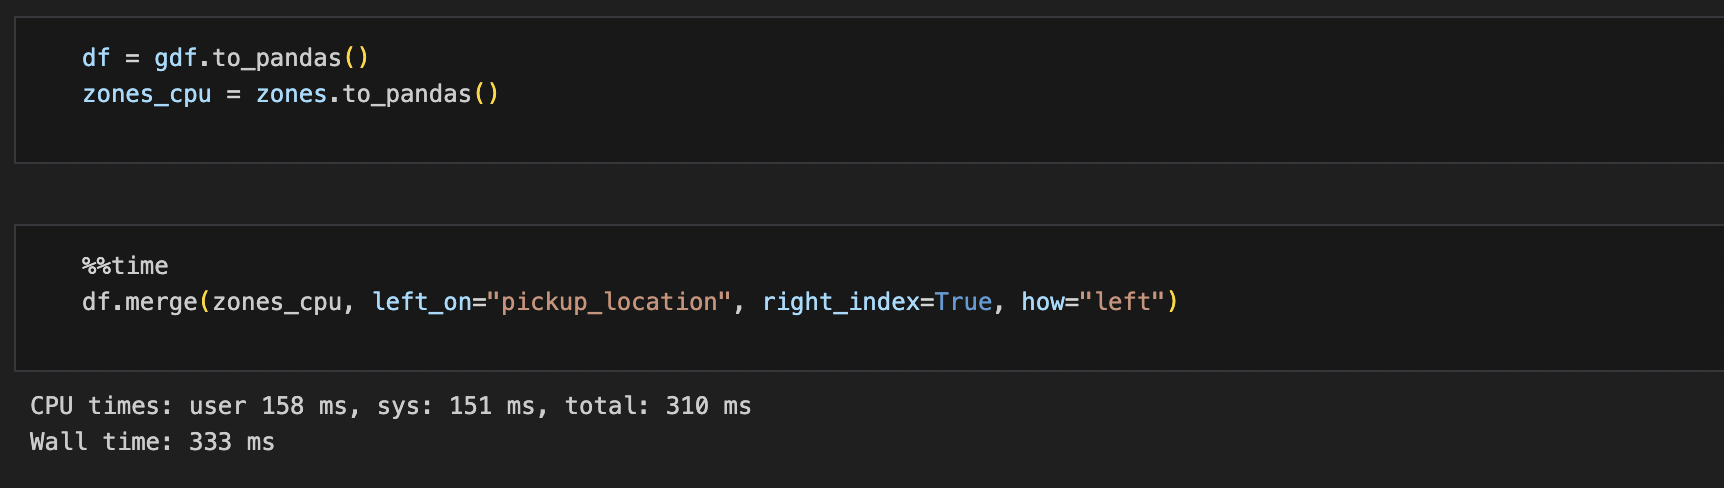Click the "pickup_location" string literal
Viewport: 1724px width, 488px height.
pyautogui.click(x=609, y=302)
